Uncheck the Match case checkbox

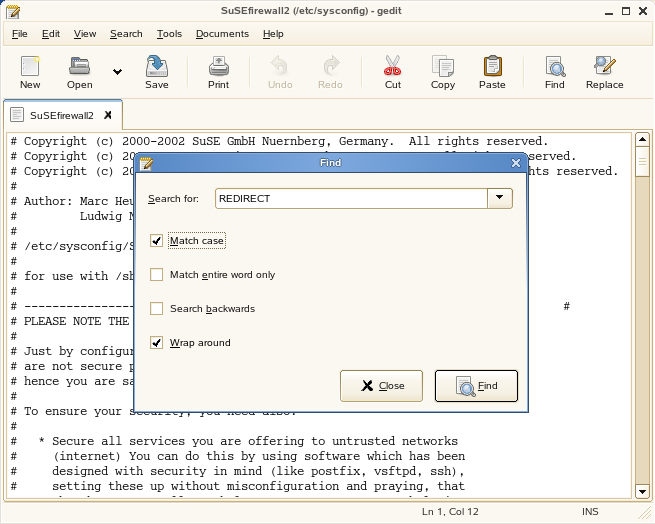[x=157, y=241]
